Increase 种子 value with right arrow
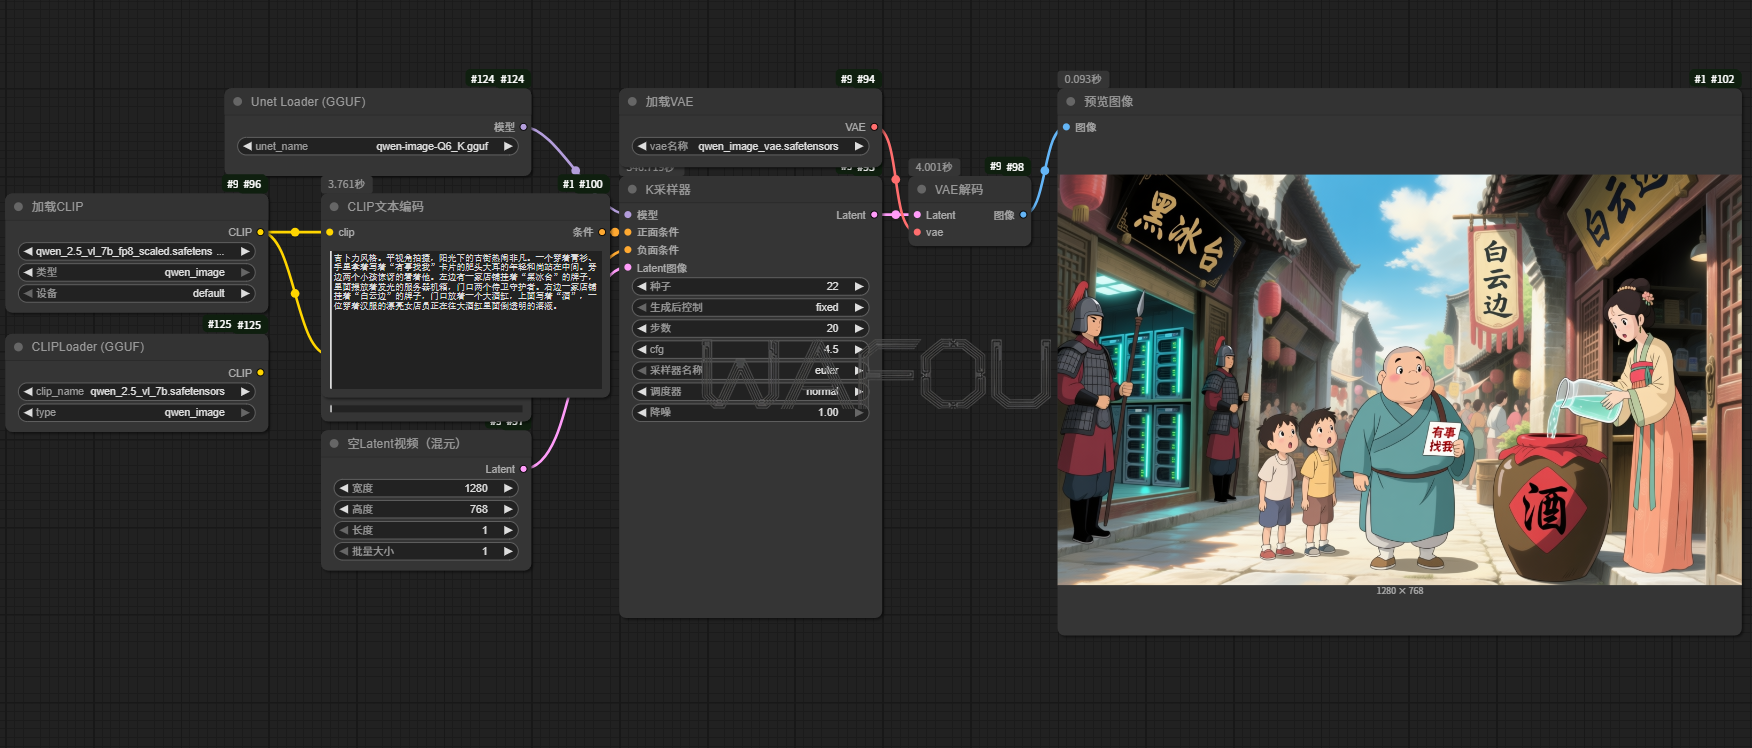 858,286
